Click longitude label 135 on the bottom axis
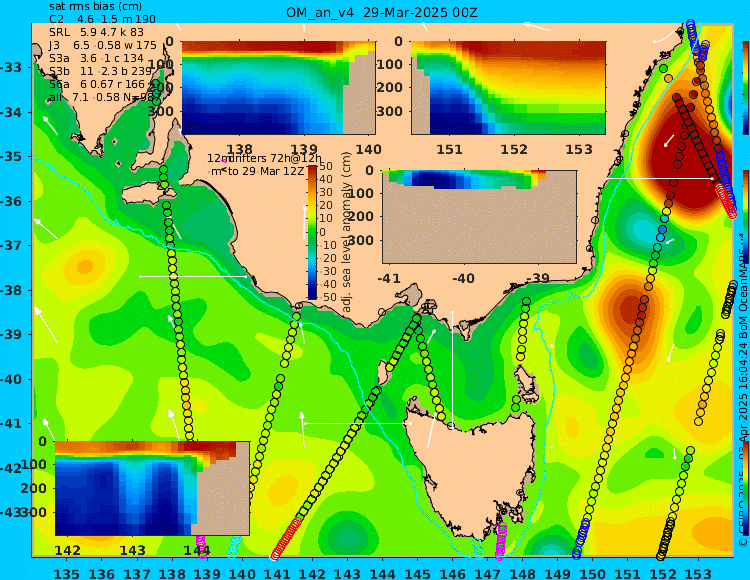 tap(66, 573)
